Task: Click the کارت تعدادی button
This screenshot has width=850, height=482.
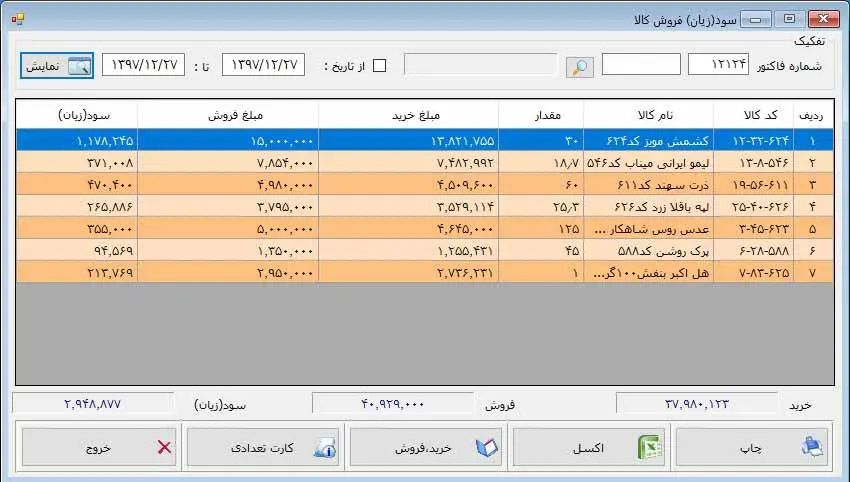Action: click(x=263, y=447)
